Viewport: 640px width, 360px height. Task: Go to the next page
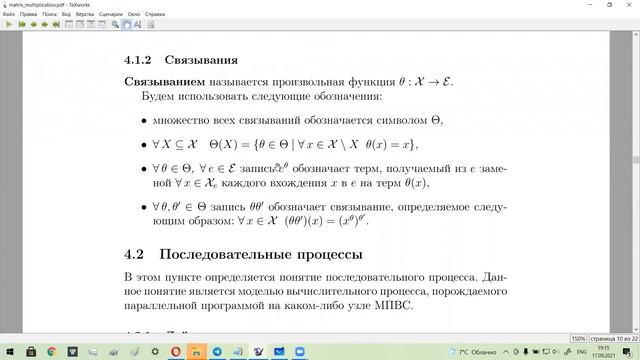pos(44,24)
